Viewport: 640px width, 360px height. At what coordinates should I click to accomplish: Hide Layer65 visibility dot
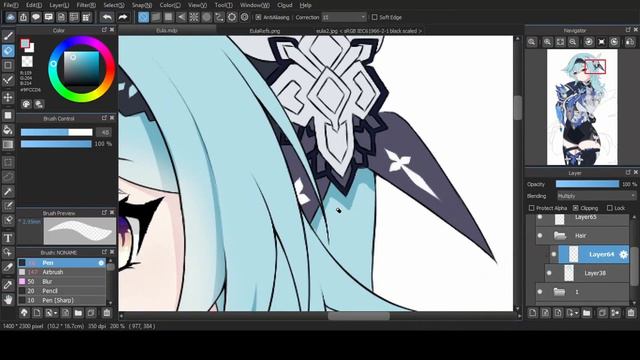[x=540, y=217]
